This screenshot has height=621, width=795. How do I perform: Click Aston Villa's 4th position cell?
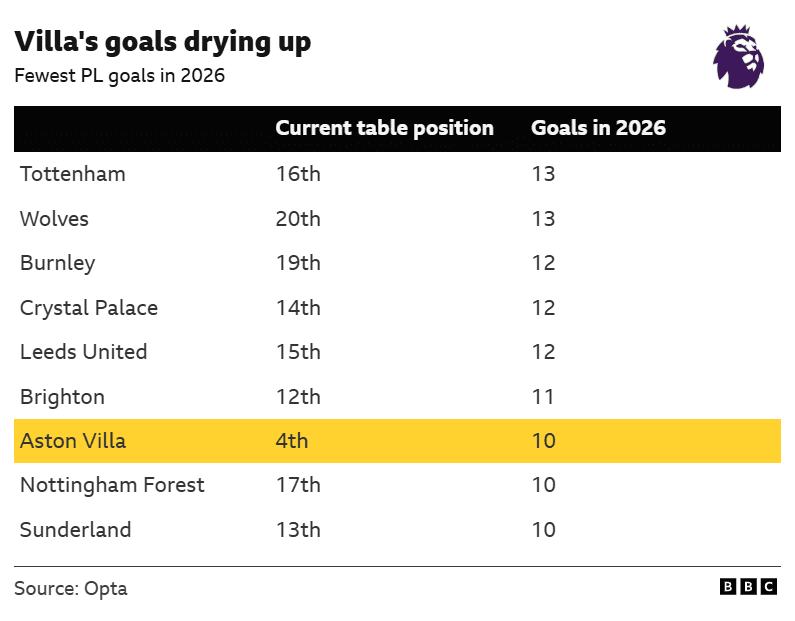pos(292,441)
